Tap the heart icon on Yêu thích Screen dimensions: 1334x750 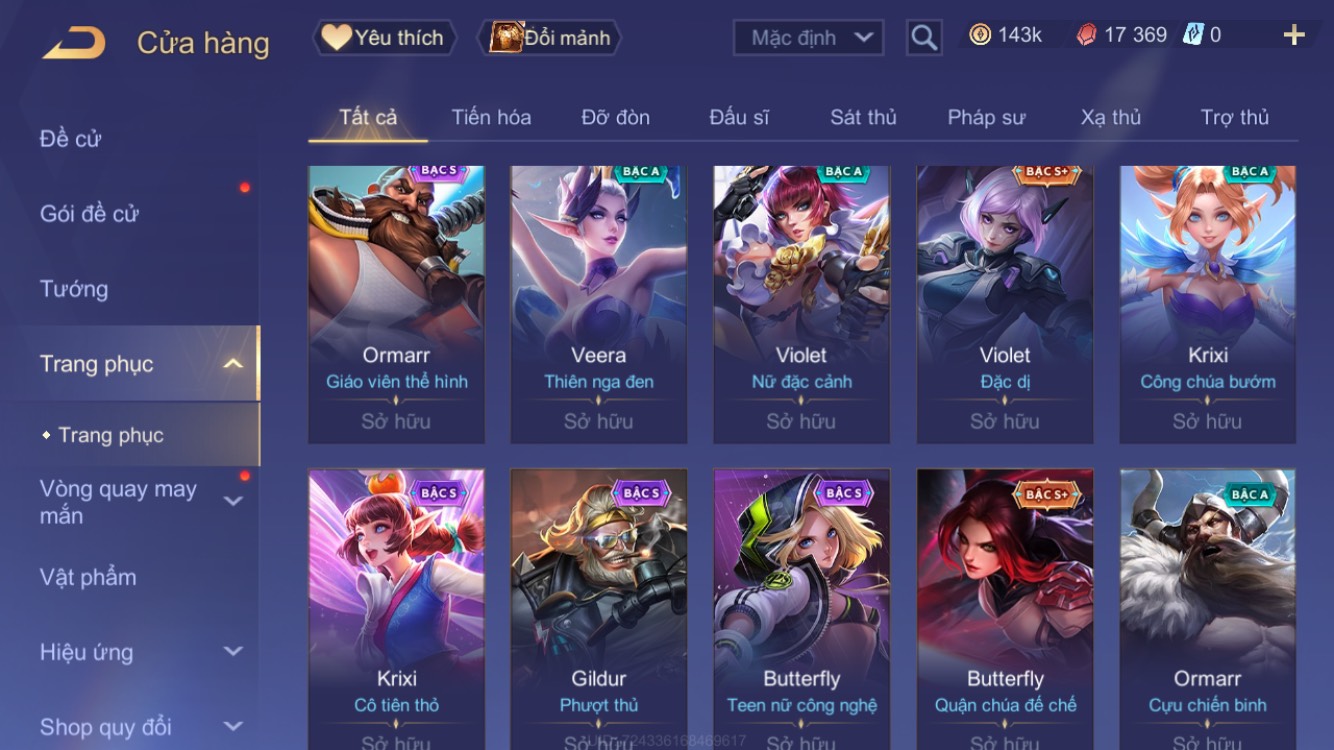point(336,37)
